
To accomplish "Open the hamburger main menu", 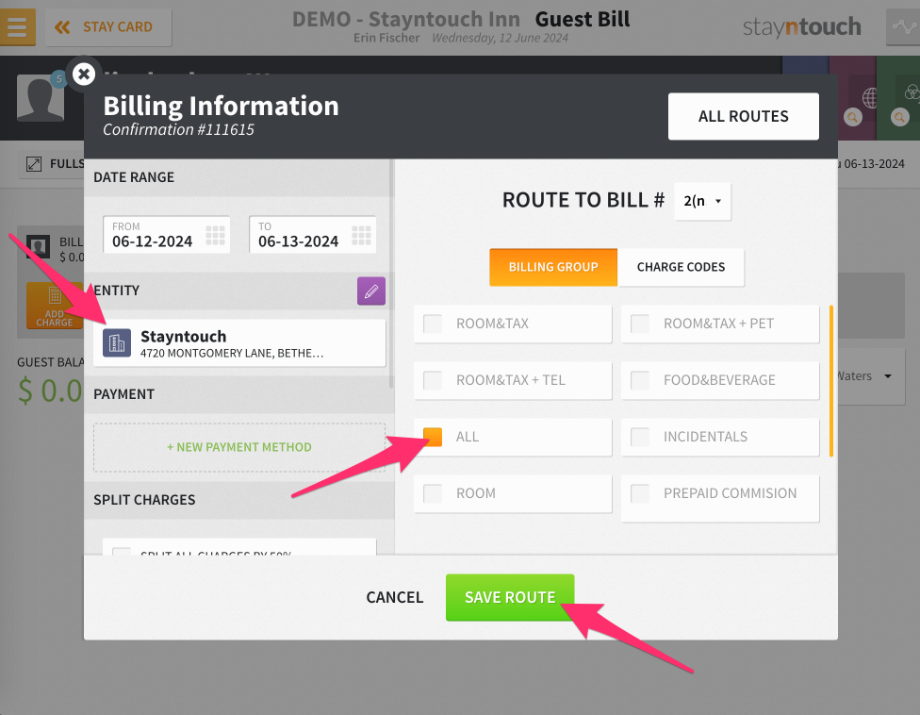I will (x=17, y=27).
